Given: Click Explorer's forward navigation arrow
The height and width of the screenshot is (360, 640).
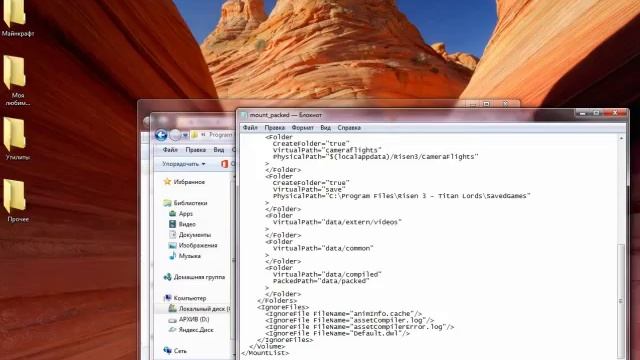Looking at the screenshot, I should (x=175, y=135).
